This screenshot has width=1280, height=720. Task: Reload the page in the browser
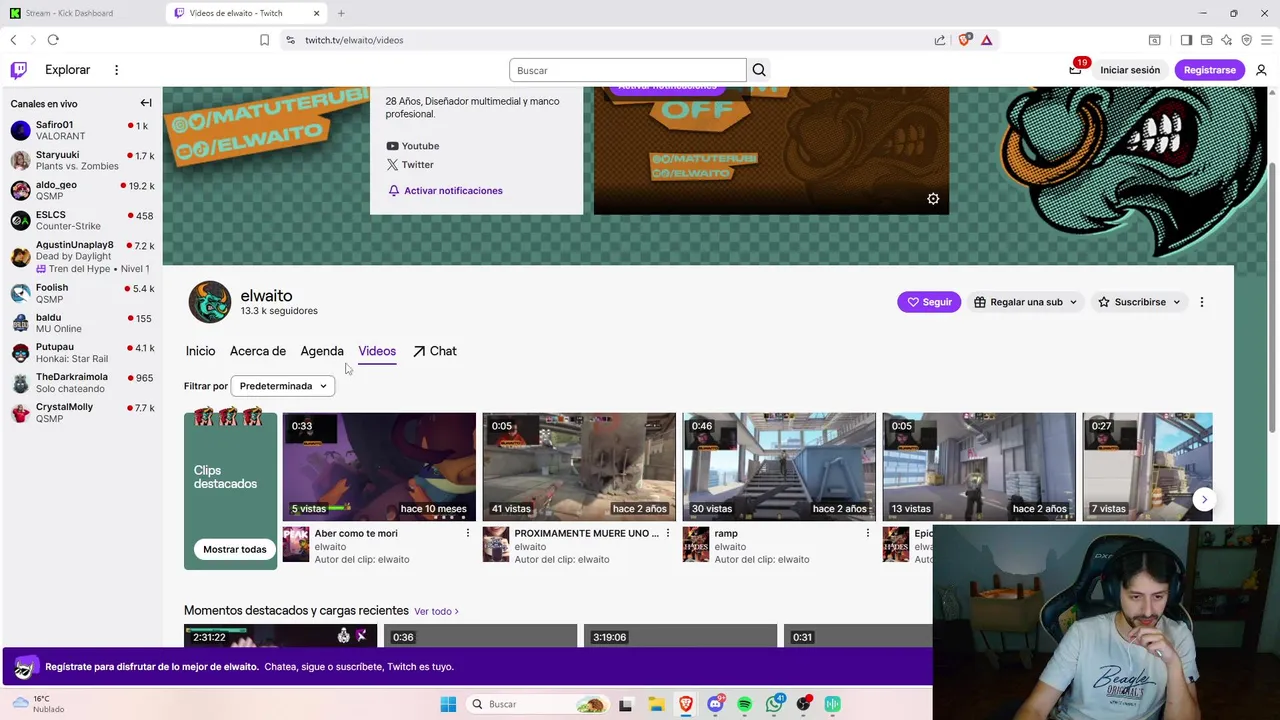pyautogui.click(x=53, y=40)
